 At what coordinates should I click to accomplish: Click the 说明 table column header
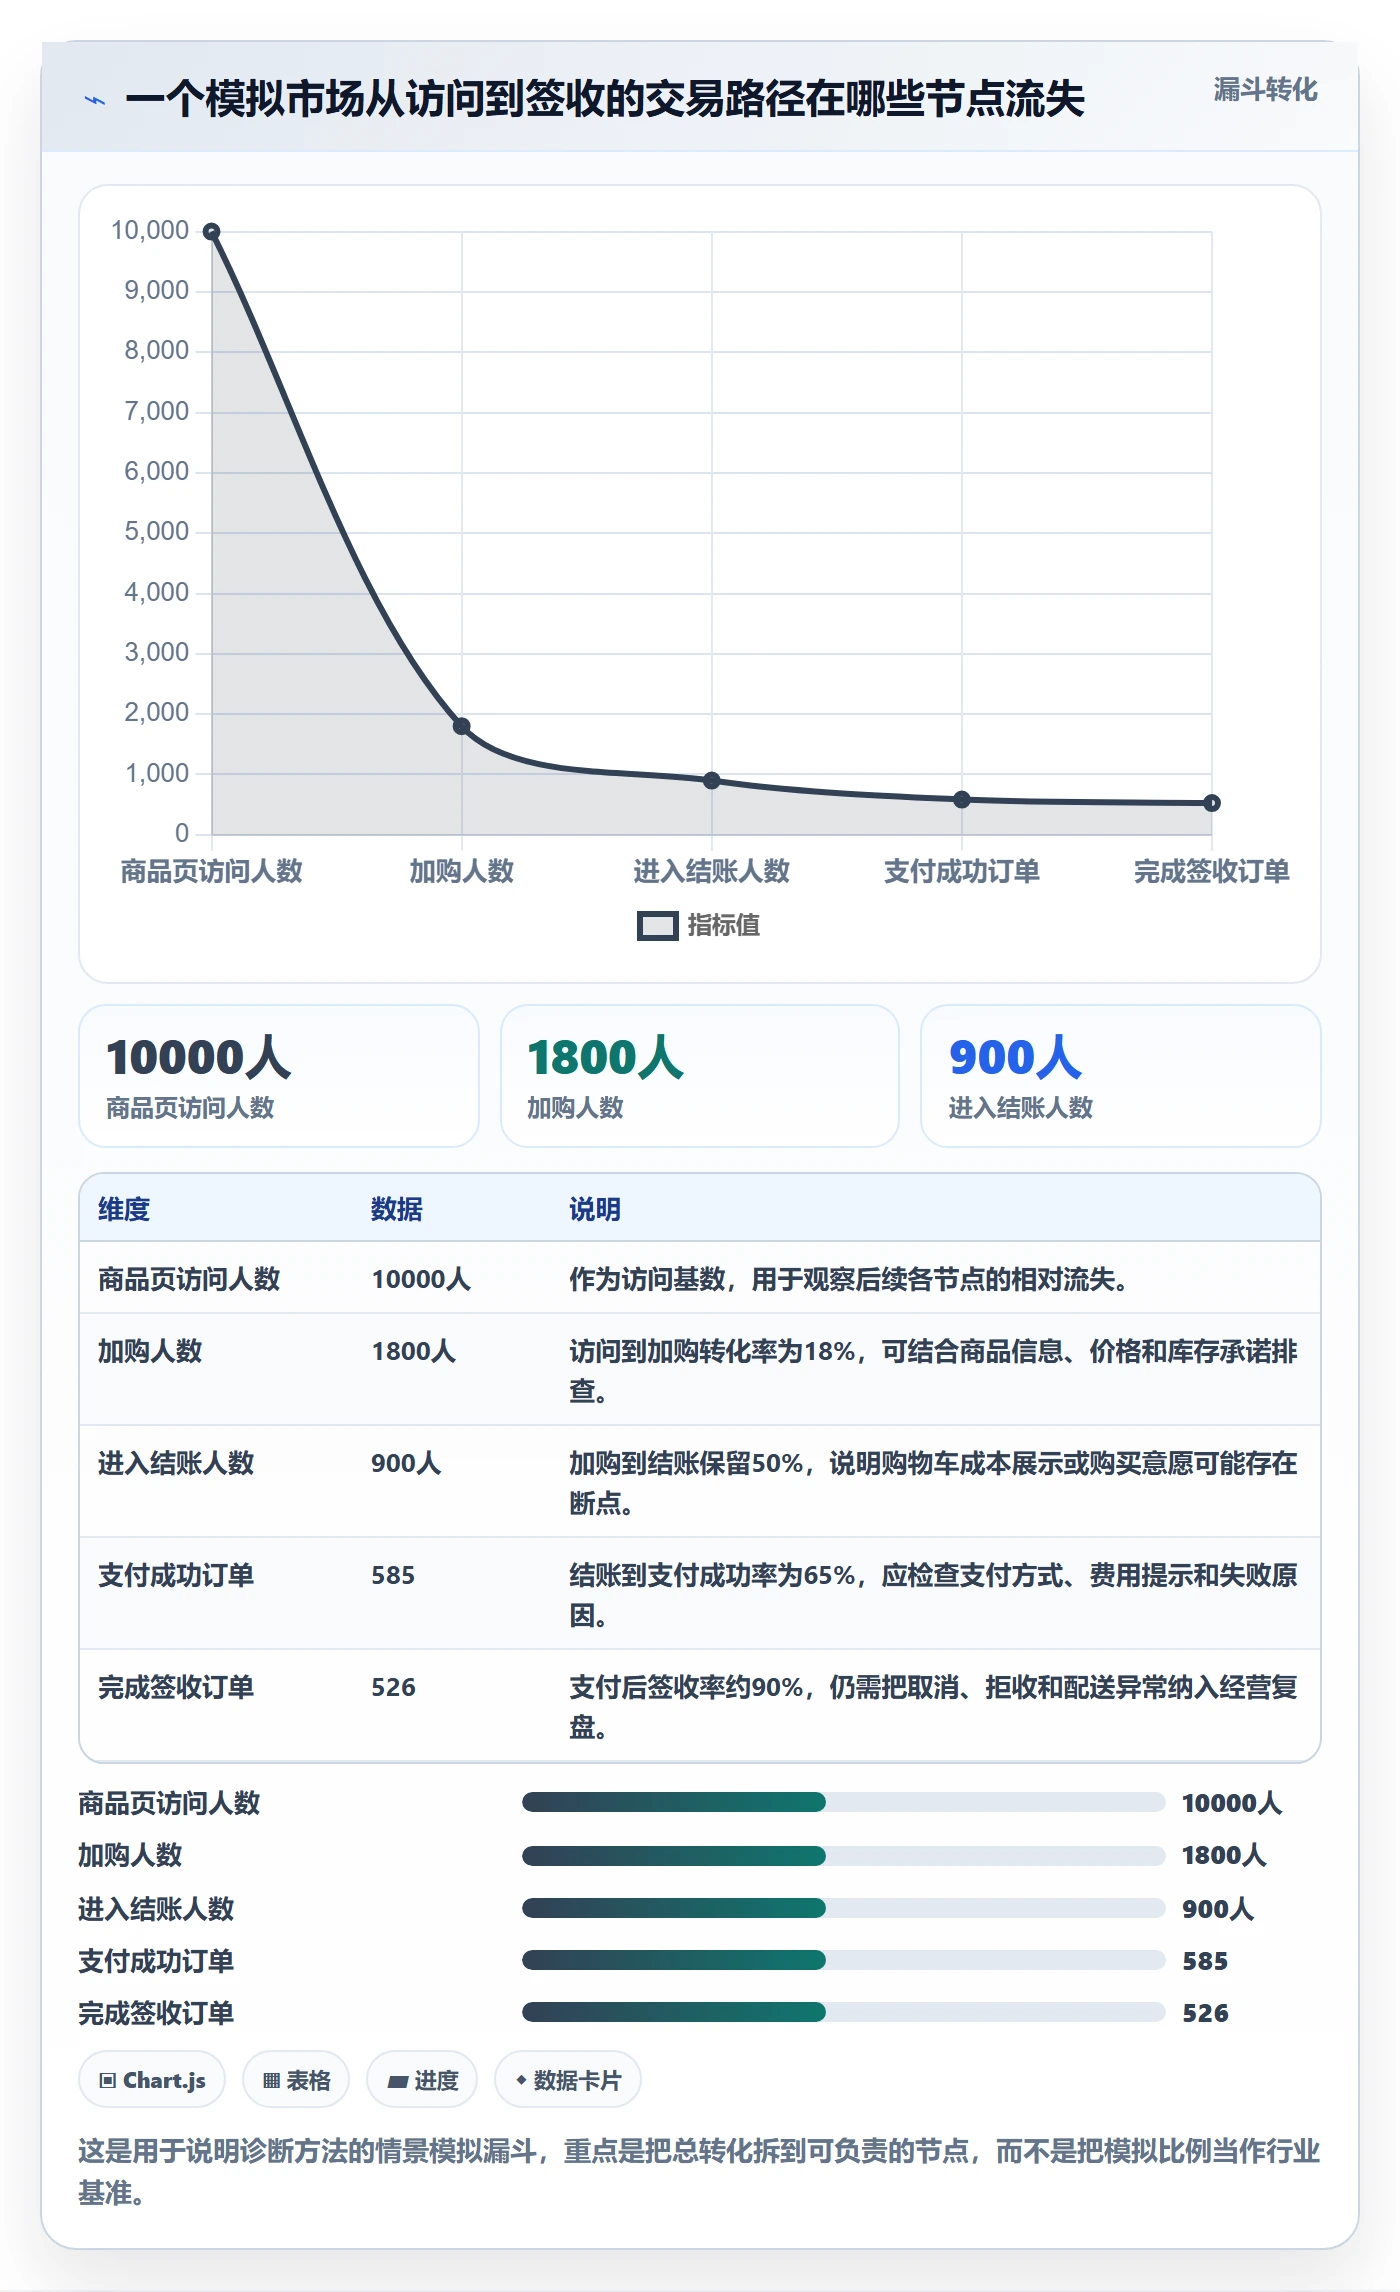pyautogui.click(x=595, y=1209)
